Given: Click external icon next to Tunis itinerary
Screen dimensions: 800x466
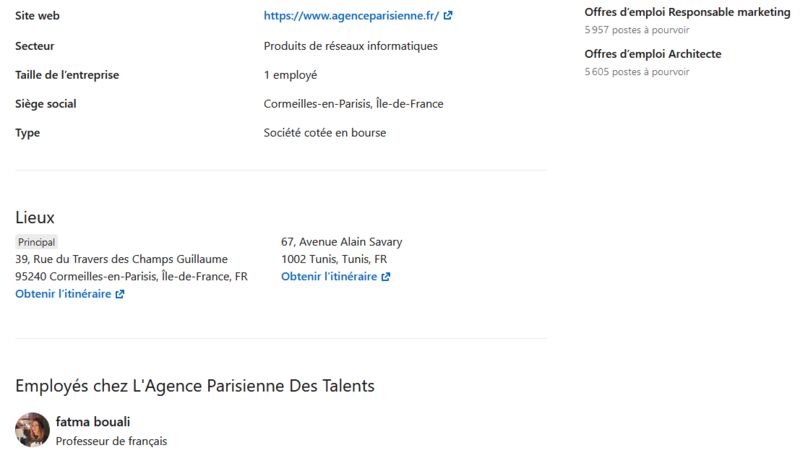Looking at the screenshot, I should pyautogui.click(x=386, y=277).
